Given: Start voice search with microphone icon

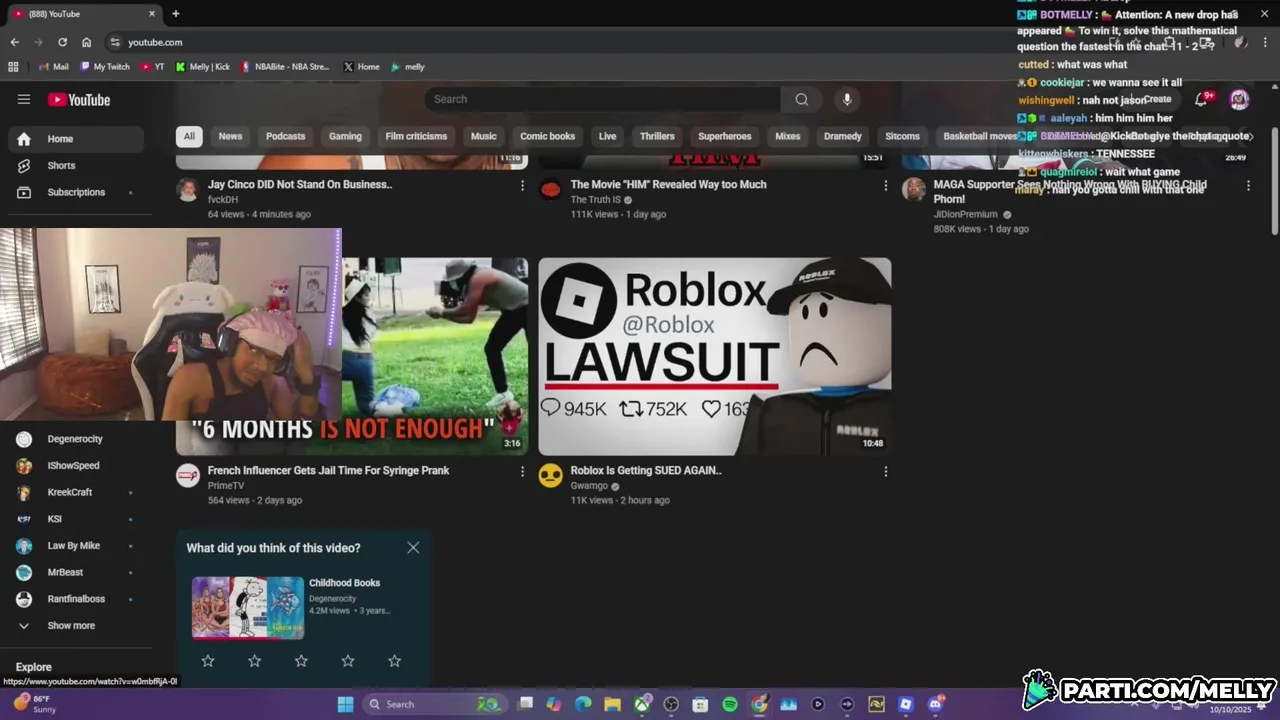Looking at the screenshot, I should click(847, 99).
